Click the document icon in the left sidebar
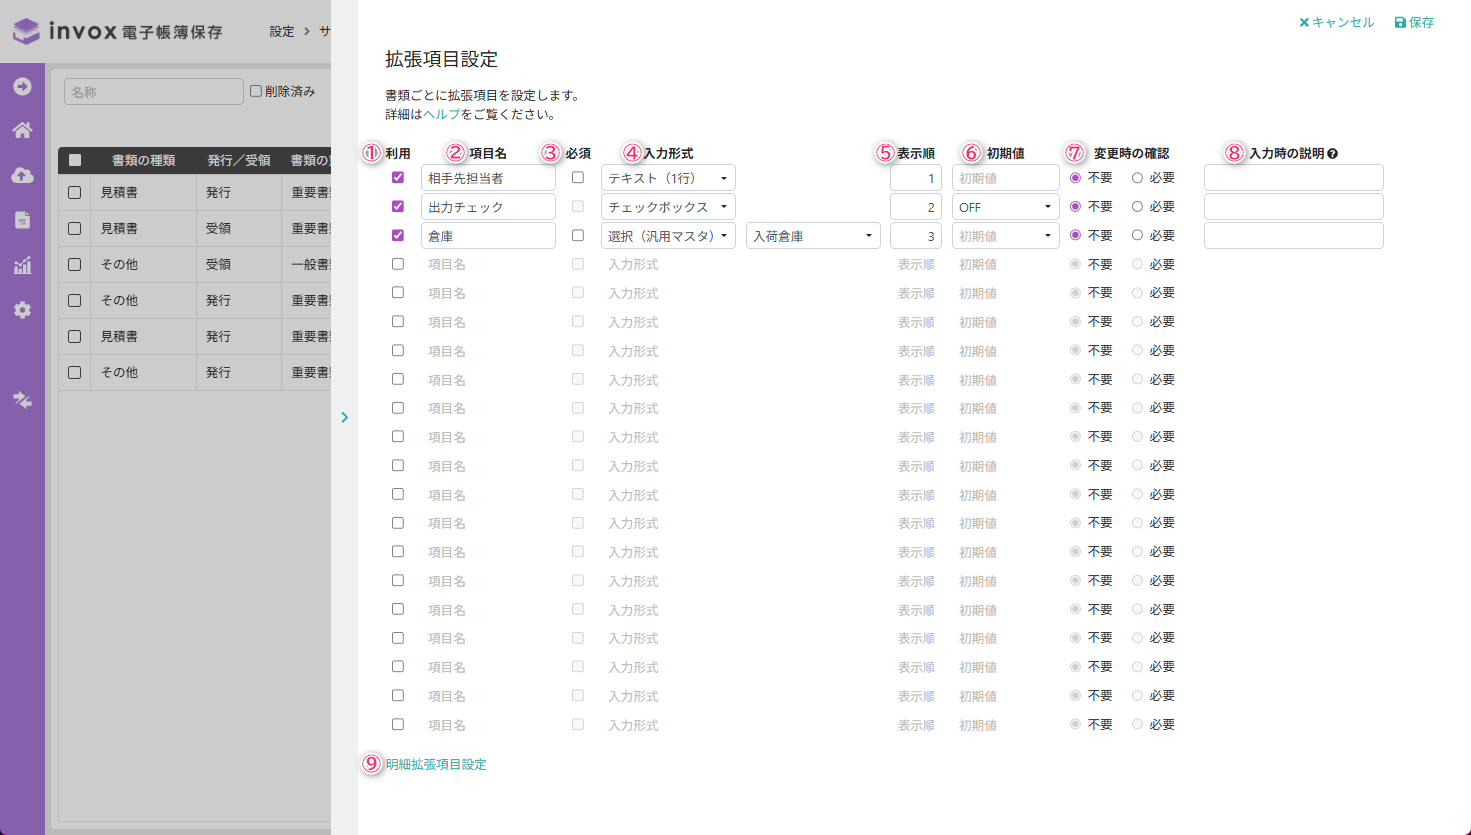Viewport: 1471px width, 835px height. (x=22, y=220)
